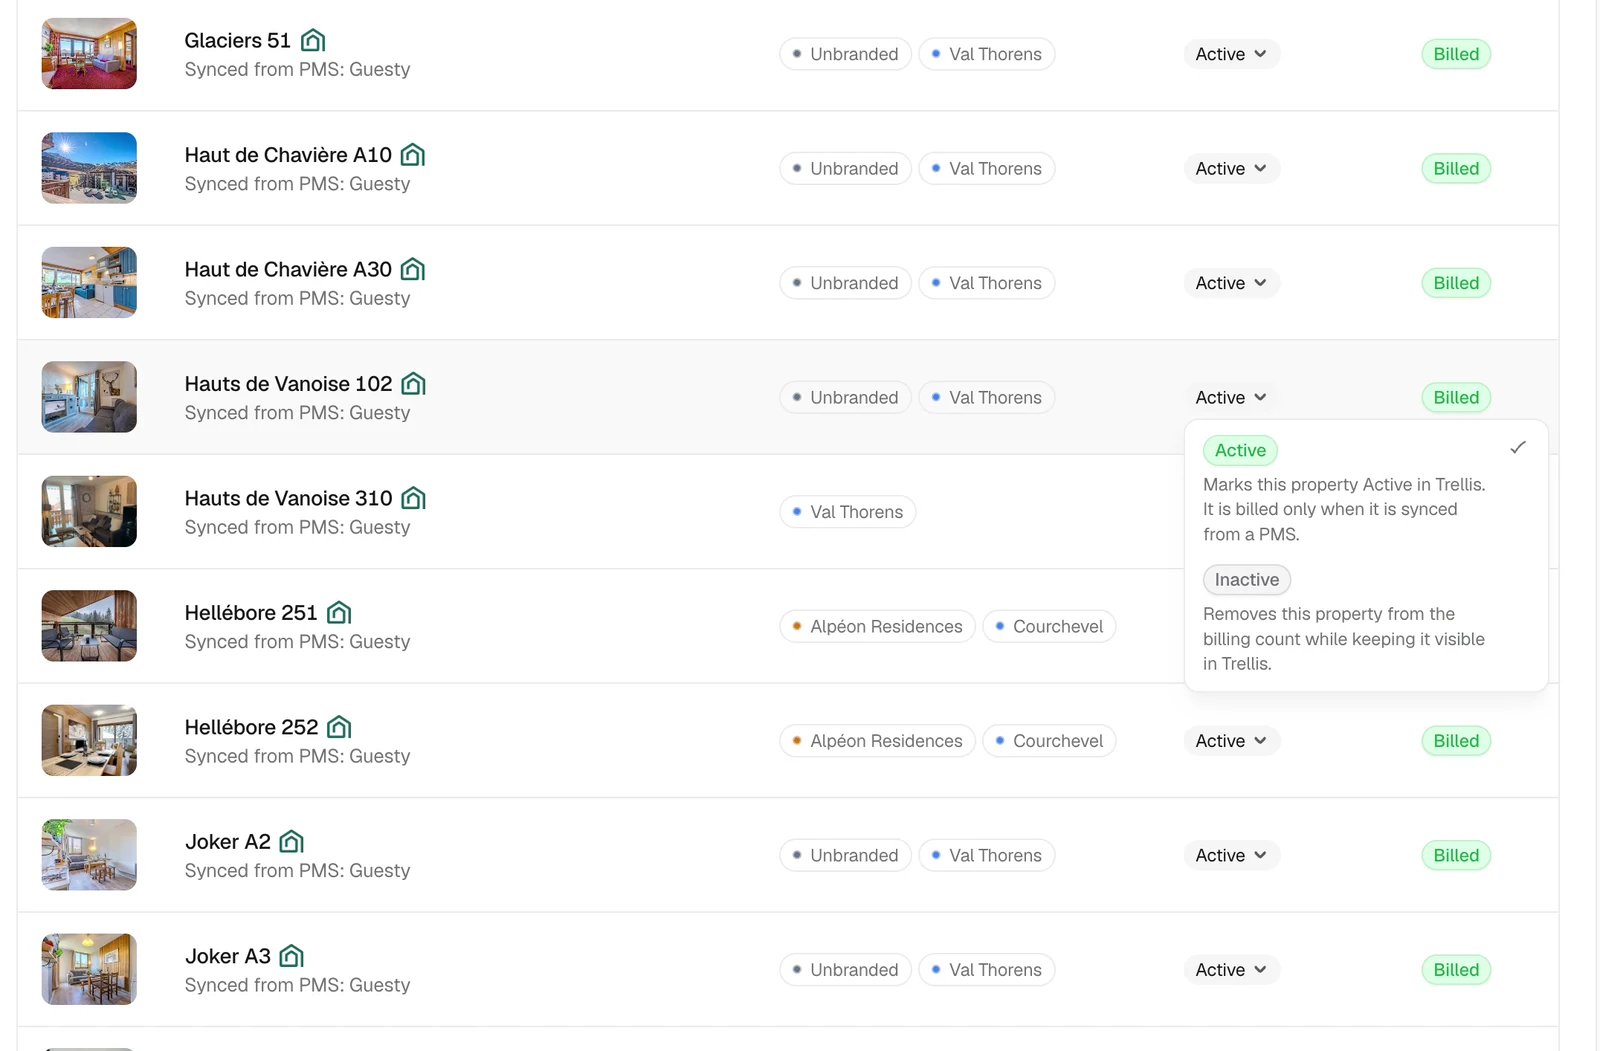Open the Hellébore 252 property name
Image resolution: width=1600 pixels, height=1051 pixels.
251,727
